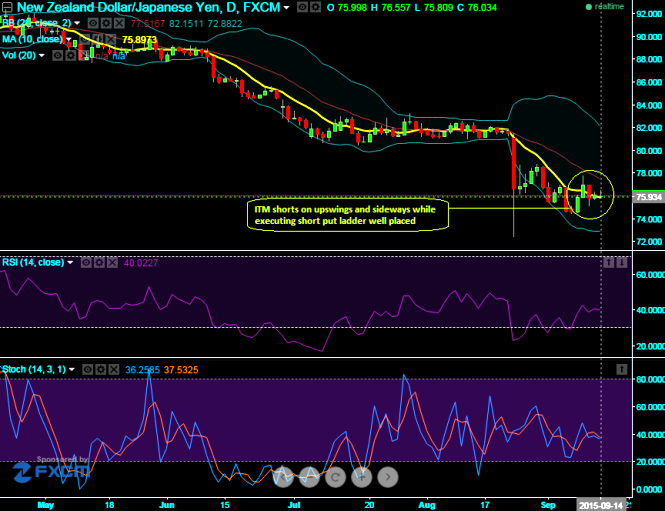Open main series settings gear
665x511 pixels.
coord(315,7)
